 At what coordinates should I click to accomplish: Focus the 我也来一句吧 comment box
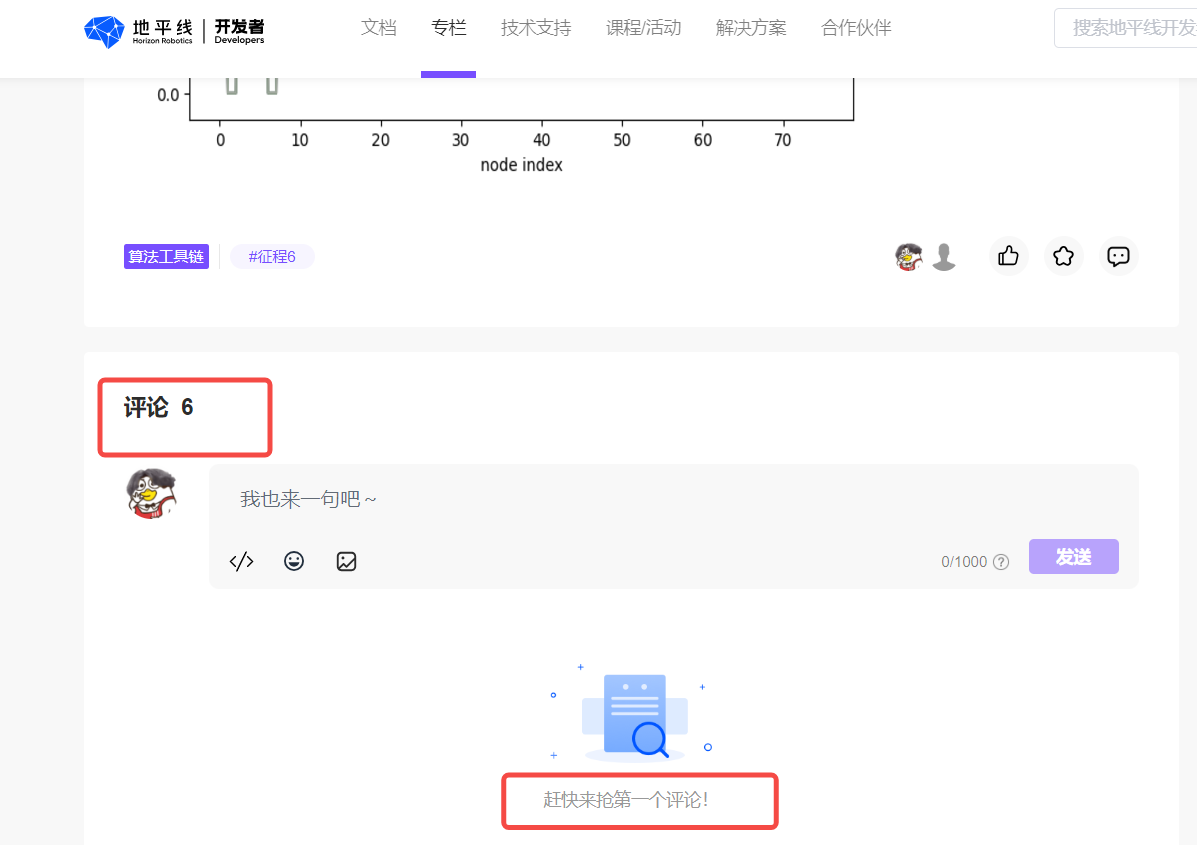point(670,499)
